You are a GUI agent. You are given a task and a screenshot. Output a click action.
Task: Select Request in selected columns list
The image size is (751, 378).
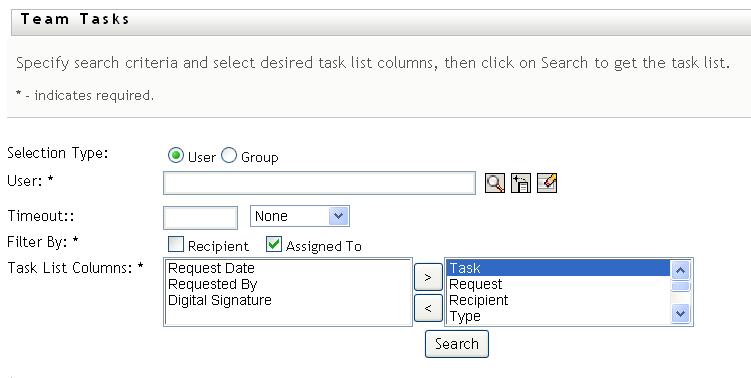tap(558, 284)
